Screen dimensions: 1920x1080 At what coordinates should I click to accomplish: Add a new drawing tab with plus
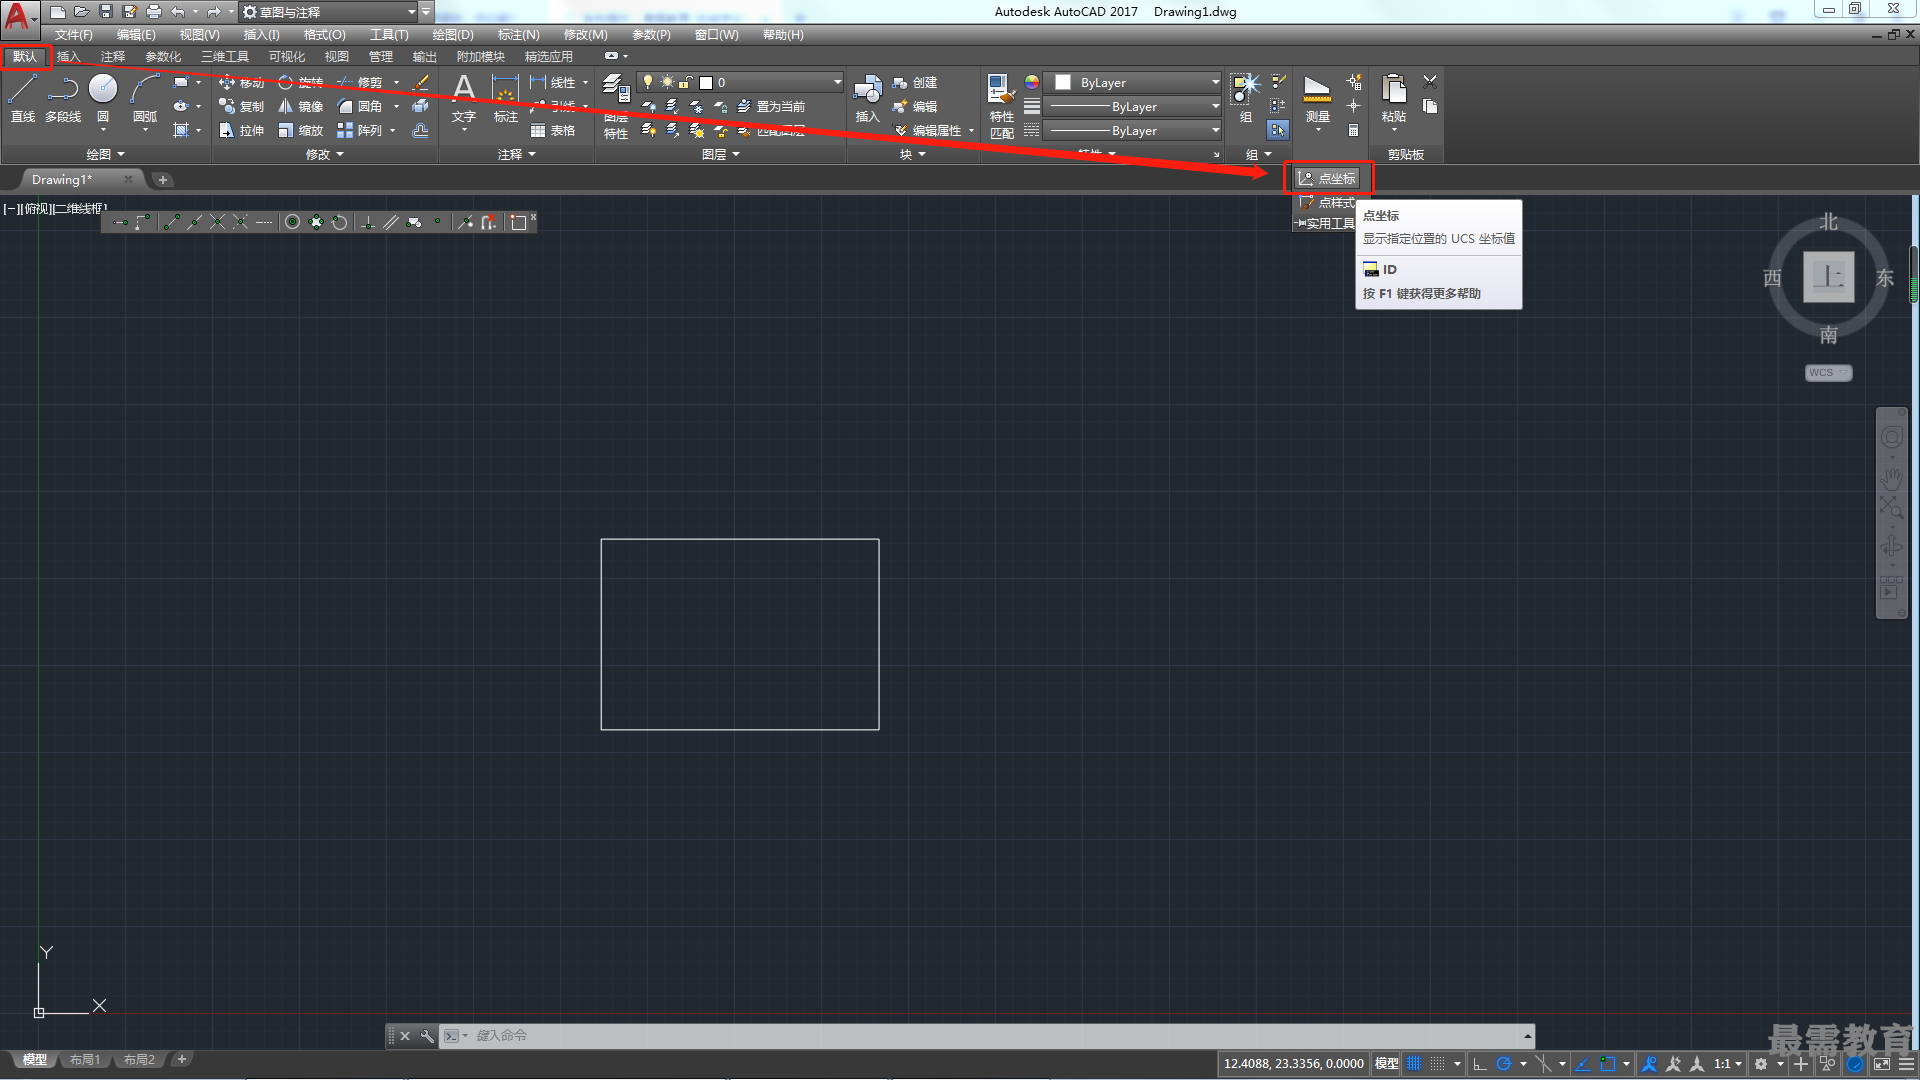pos(163,180)
